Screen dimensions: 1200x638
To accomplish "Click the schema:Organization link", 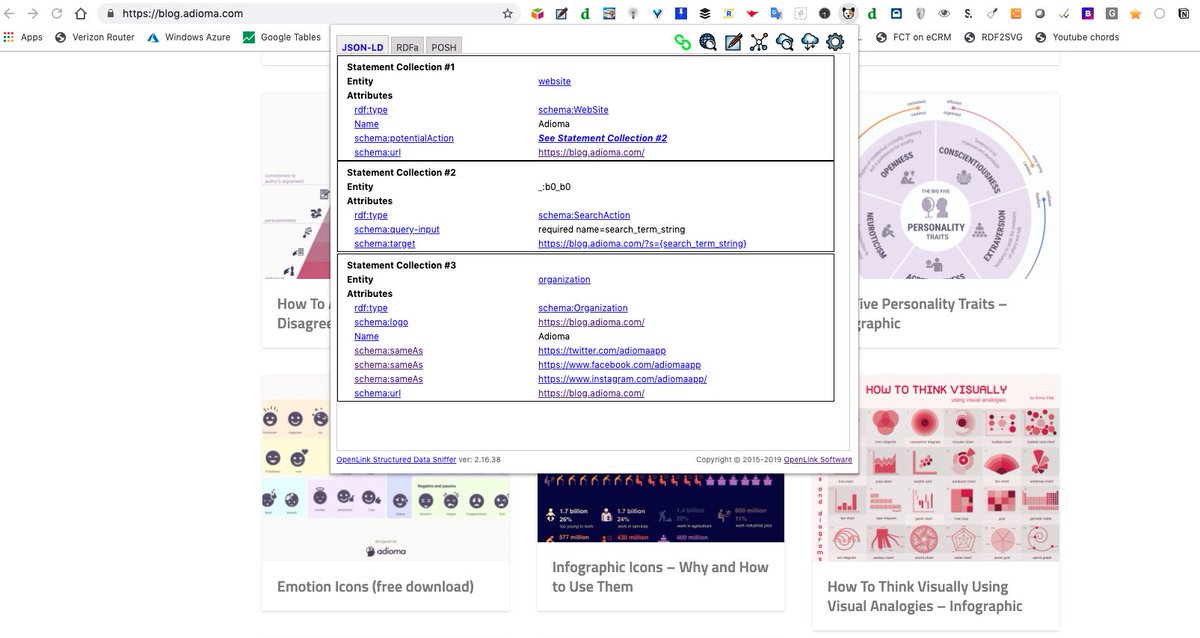I will pyautogui.click(x=583, y=308).
